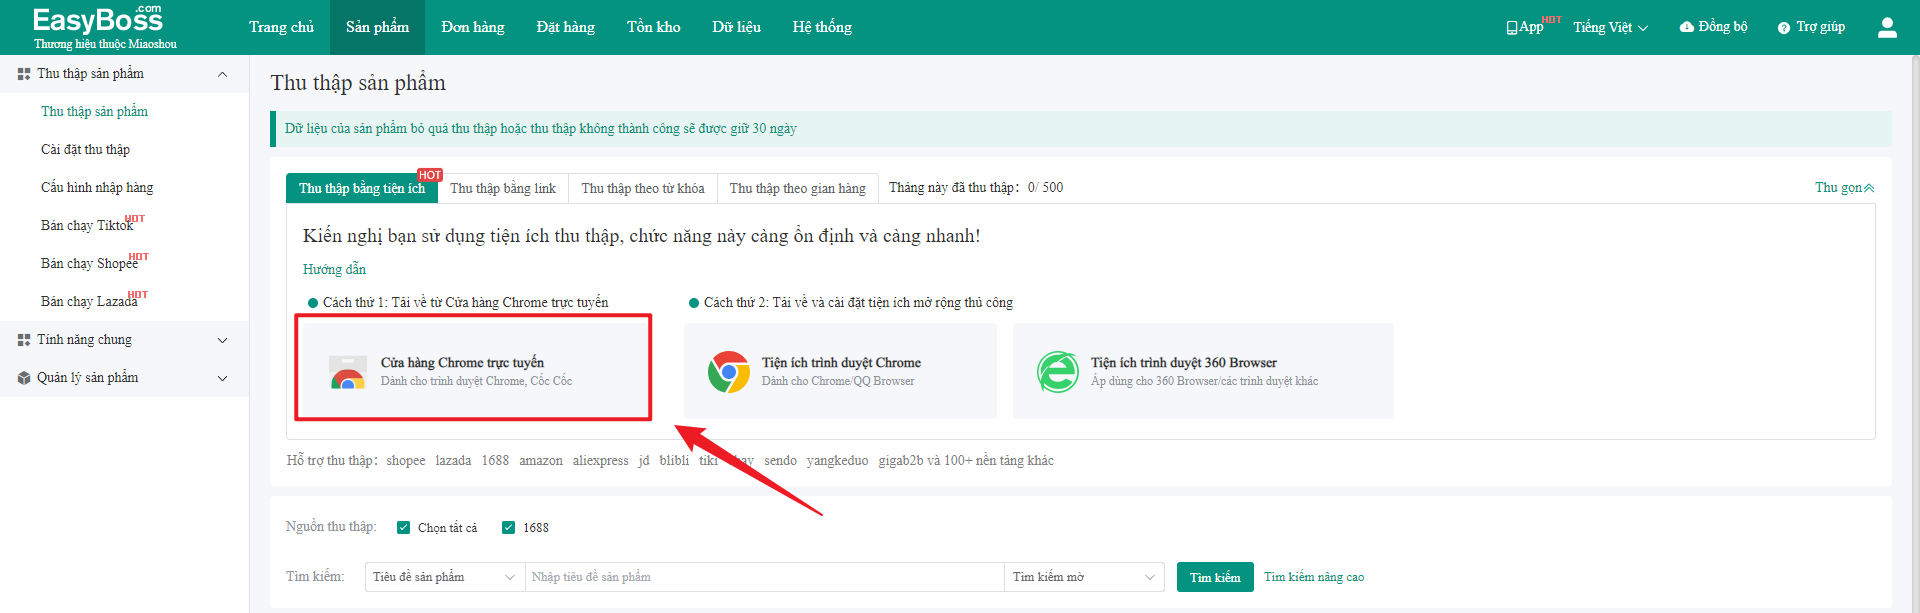This screenshot has width=1920, height=613.
Task: Collapse the panel with Thu gọn
Action: 1845,188
